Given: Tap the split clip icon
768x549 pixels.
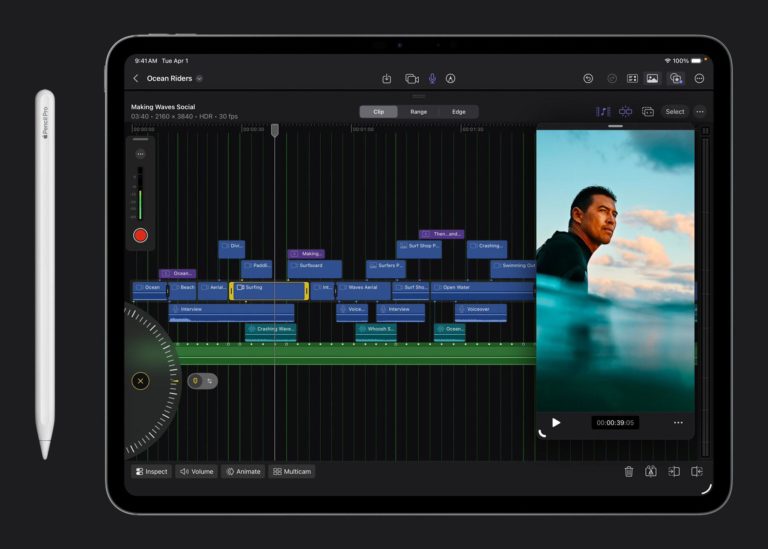Looking at the screenshot, I should click(651, 471).
